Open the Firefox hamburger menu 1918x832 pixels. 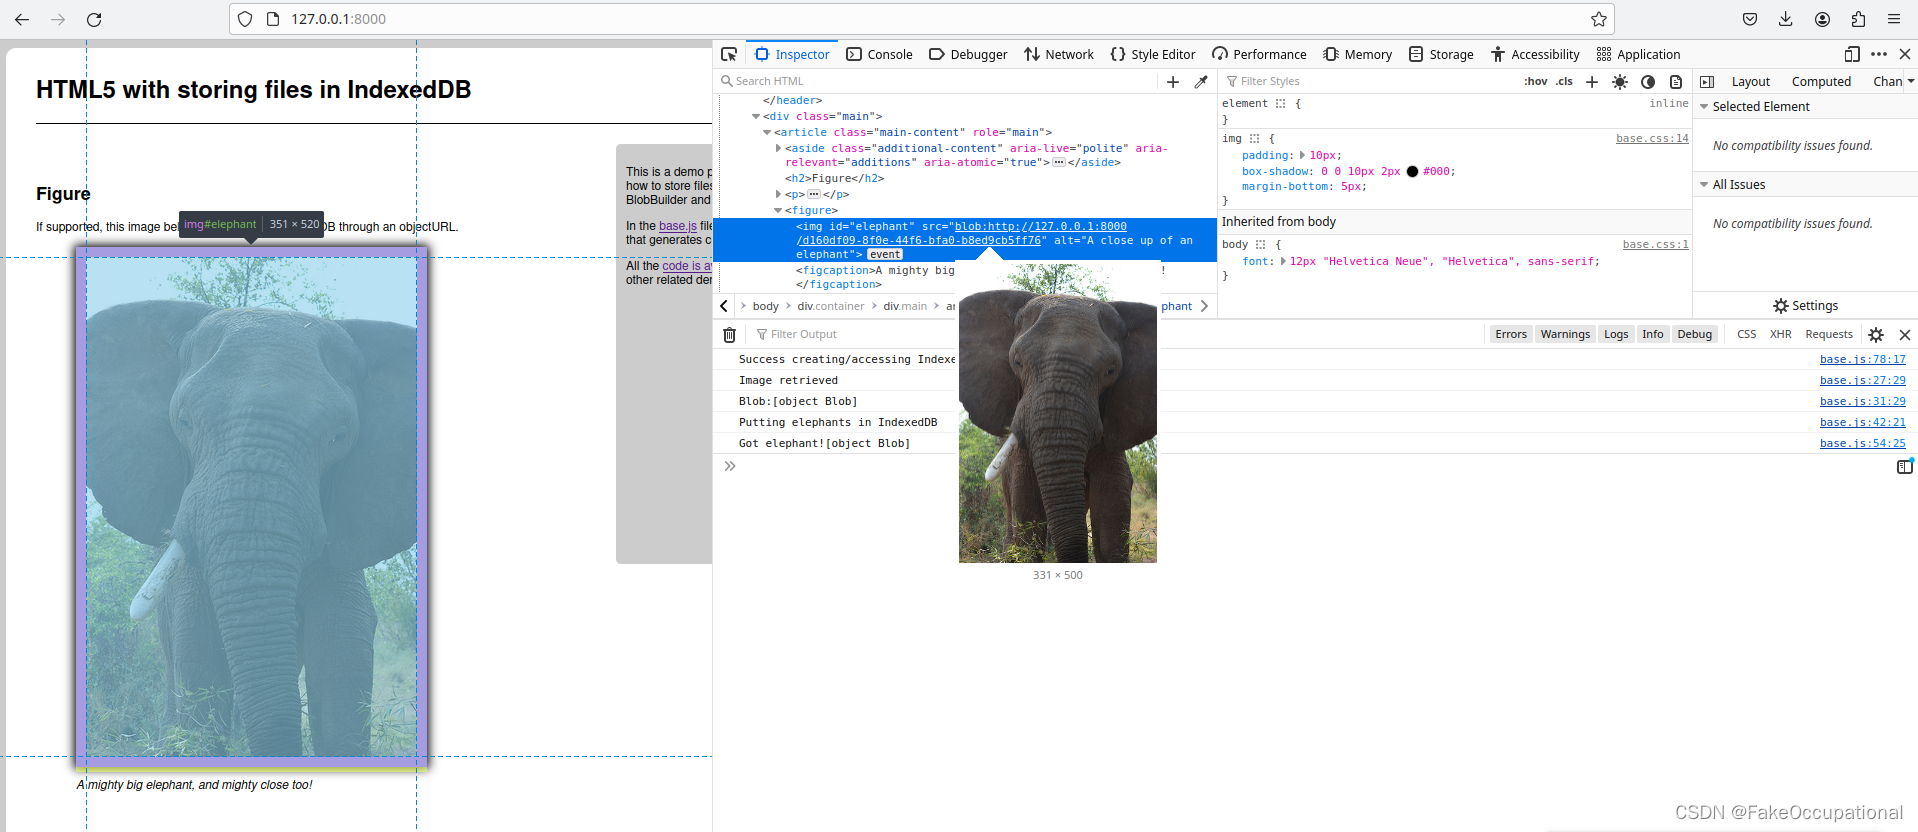coord(1894,19)
